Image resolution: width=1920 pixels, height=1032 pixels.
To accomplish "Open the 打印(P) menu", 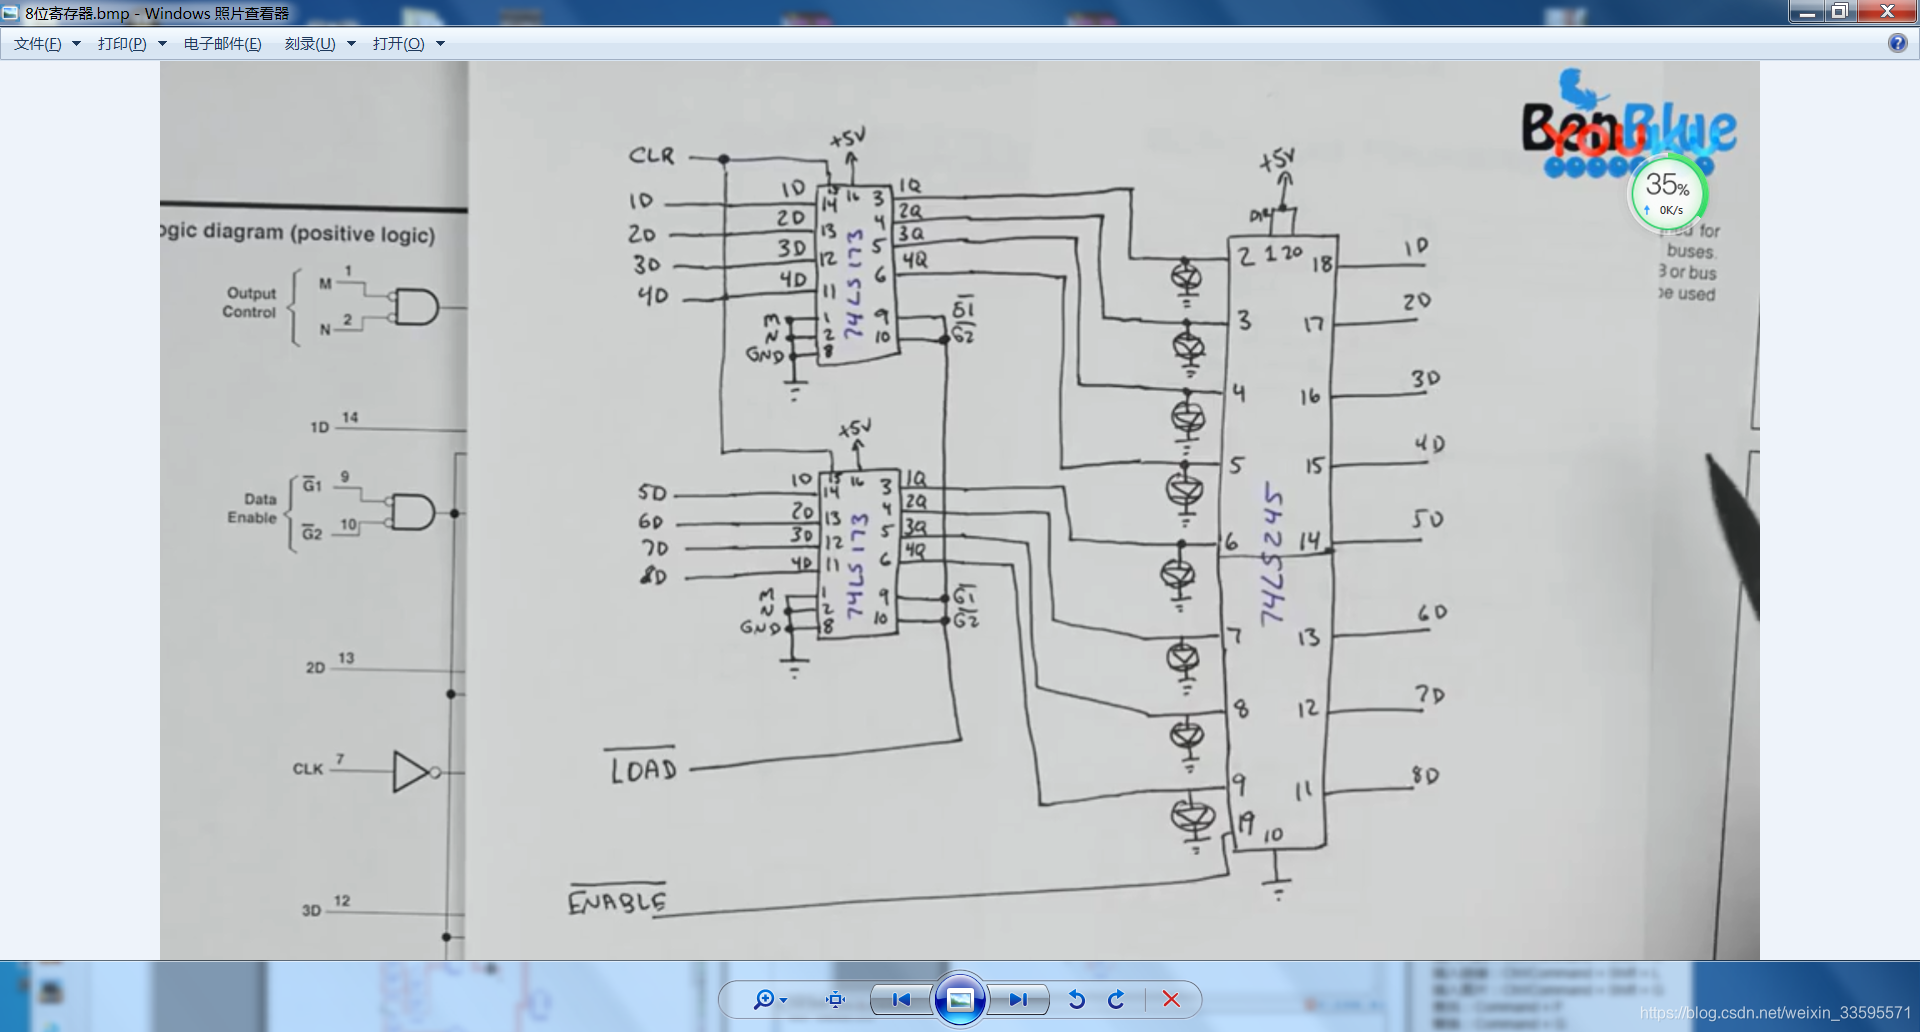I will tap(122, 44).
